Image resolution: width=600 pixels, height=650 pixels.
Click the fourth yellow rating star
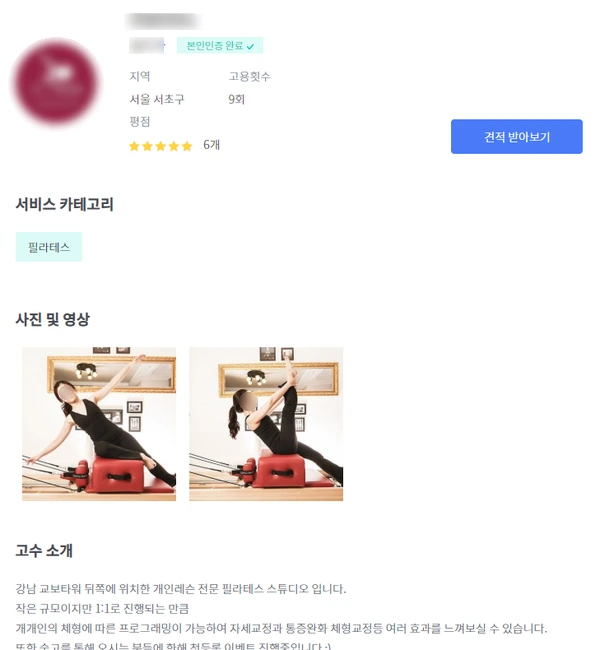pos(174,146)
